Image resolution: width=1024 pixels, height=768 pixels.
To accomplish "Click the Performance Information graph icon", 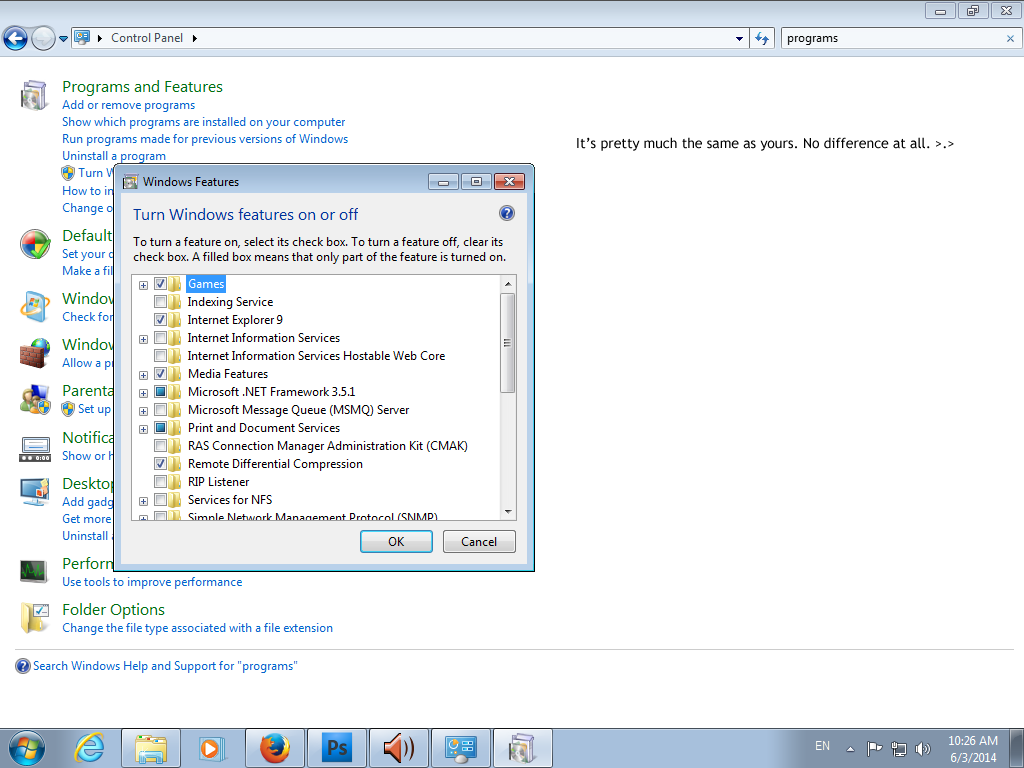I will pyautogui.click(x=33, y=571).
